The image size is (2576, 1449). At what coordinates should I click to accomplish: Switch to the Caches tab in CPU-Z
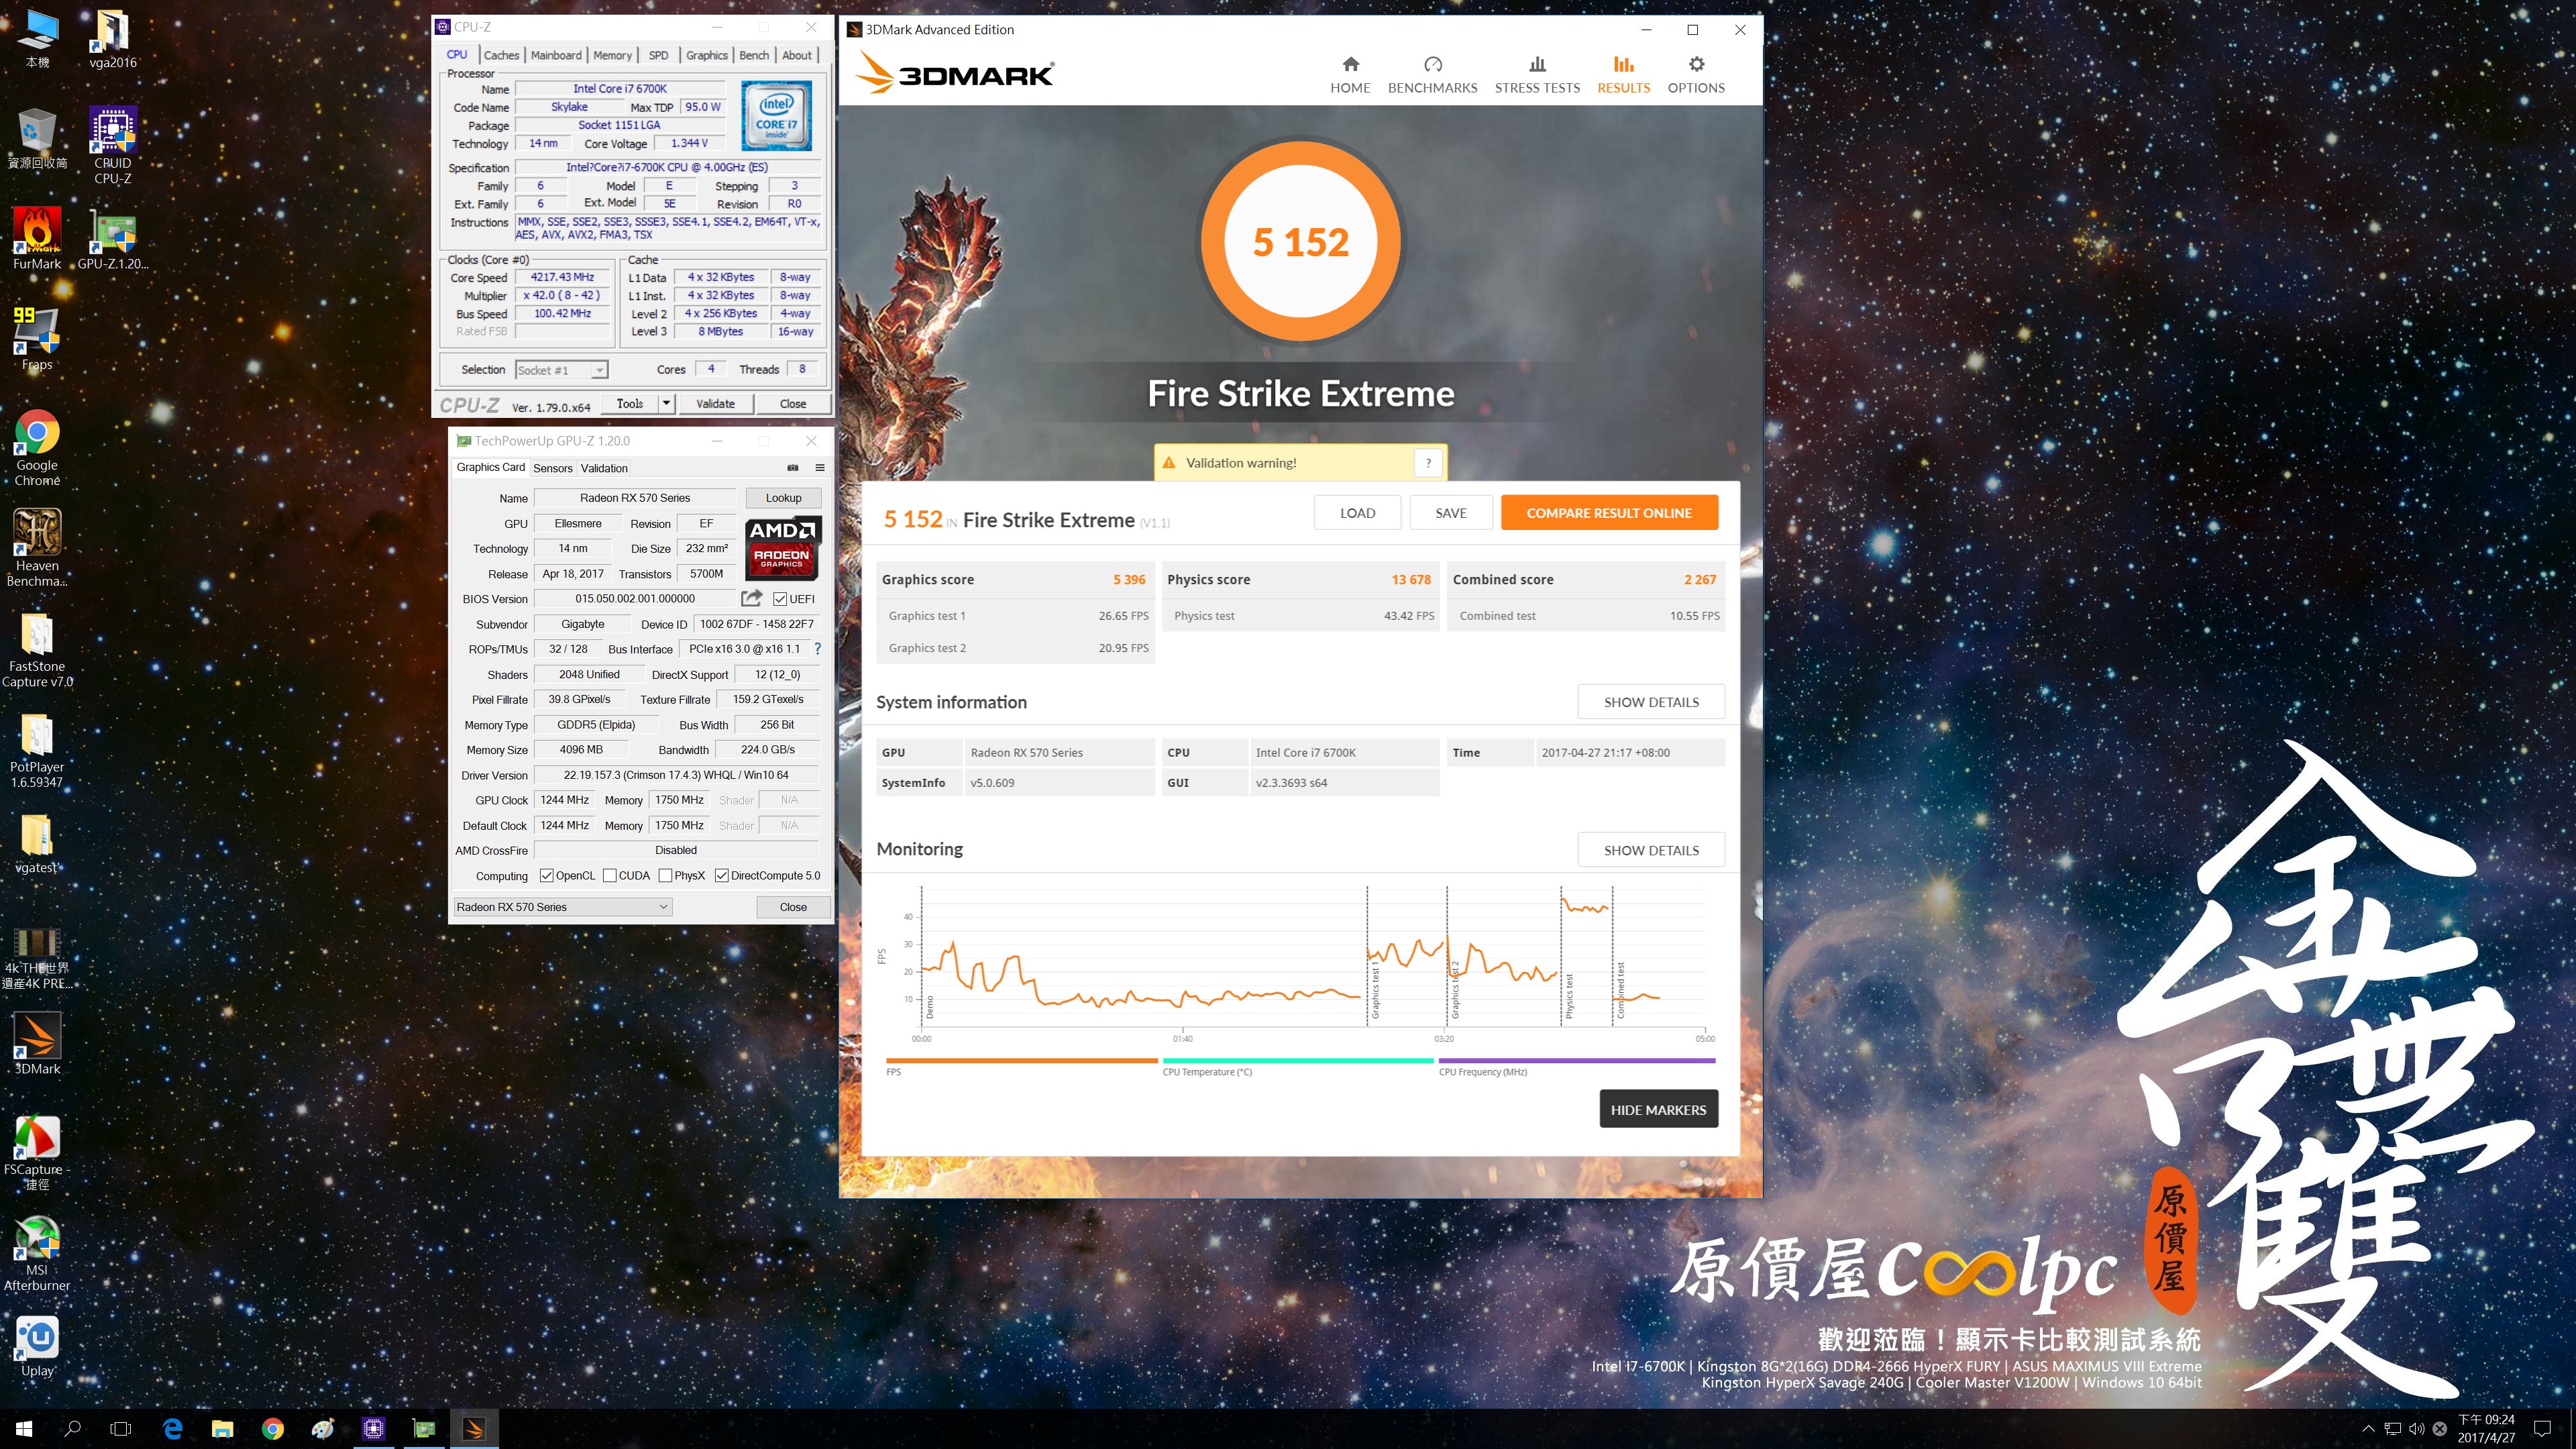[501, 55]
